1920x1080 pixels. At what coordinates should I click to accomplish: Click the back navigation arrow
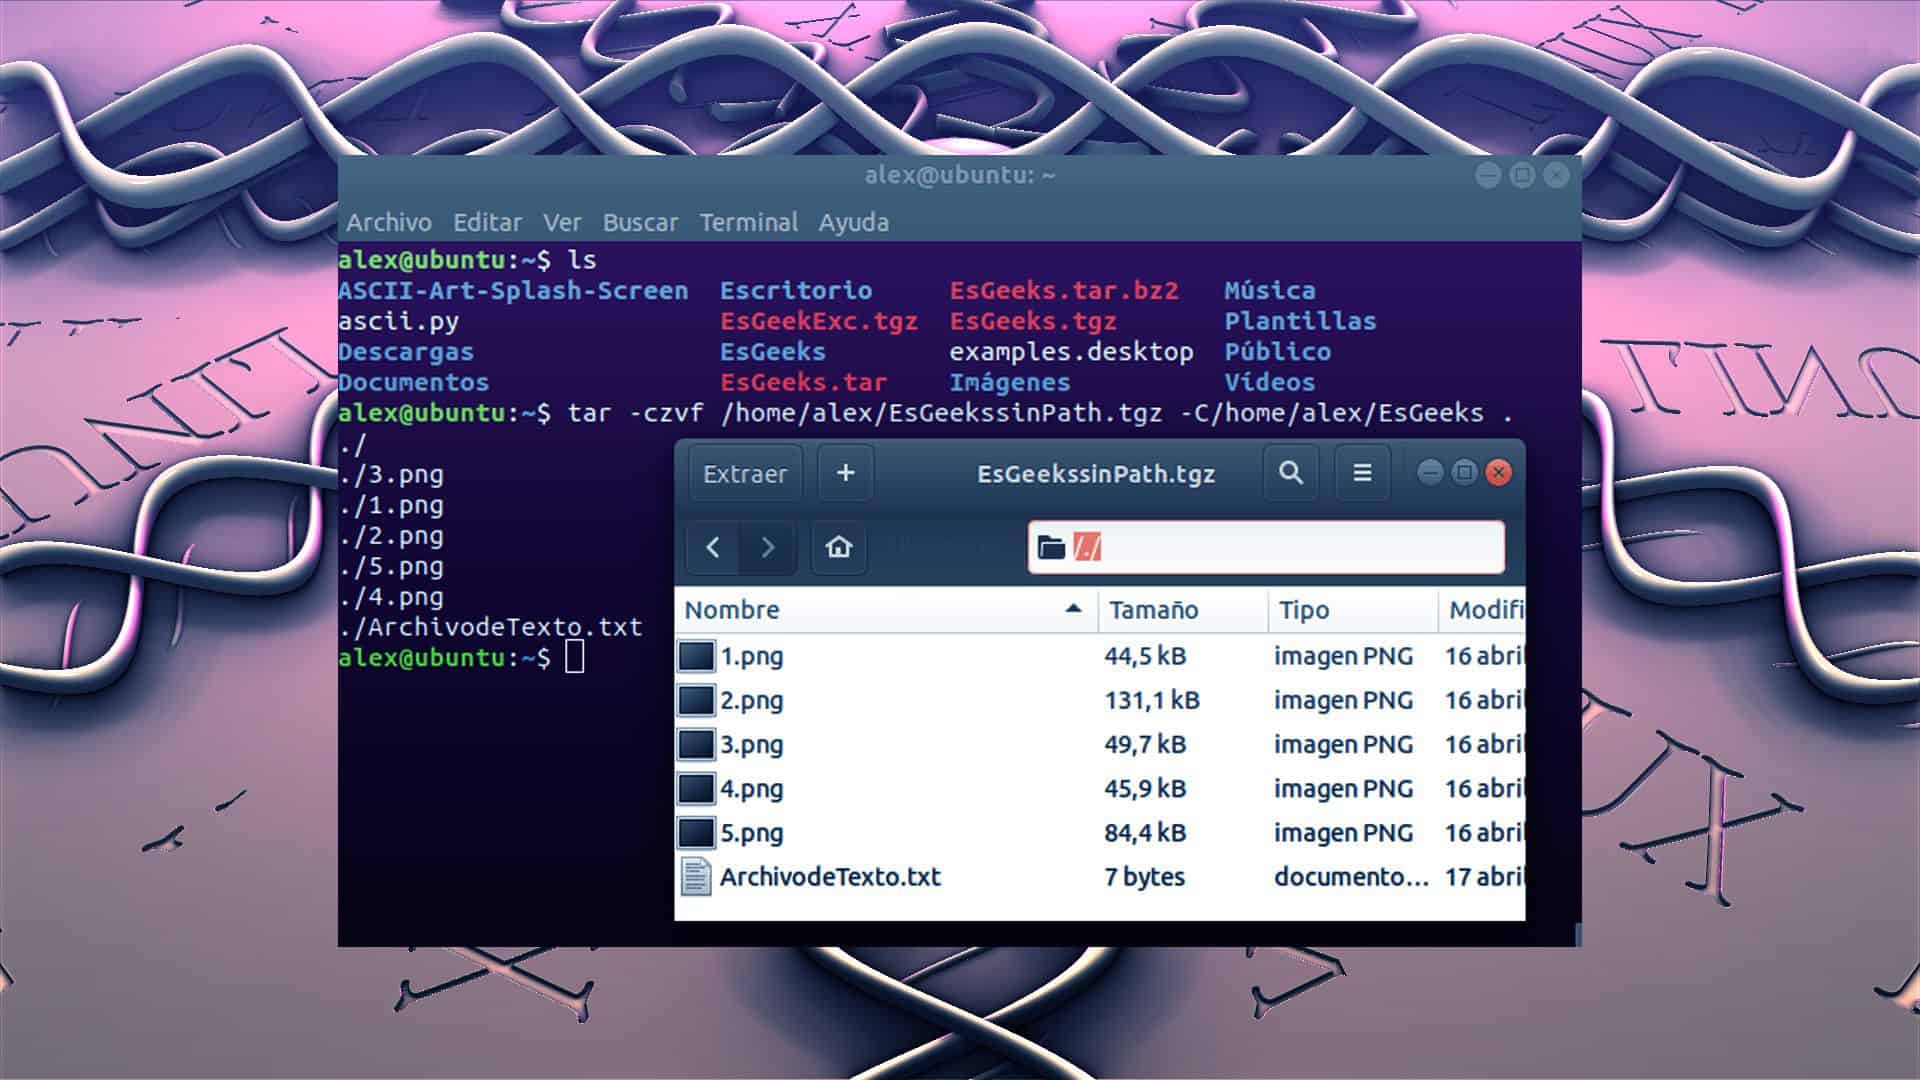(x=713, y=547)
